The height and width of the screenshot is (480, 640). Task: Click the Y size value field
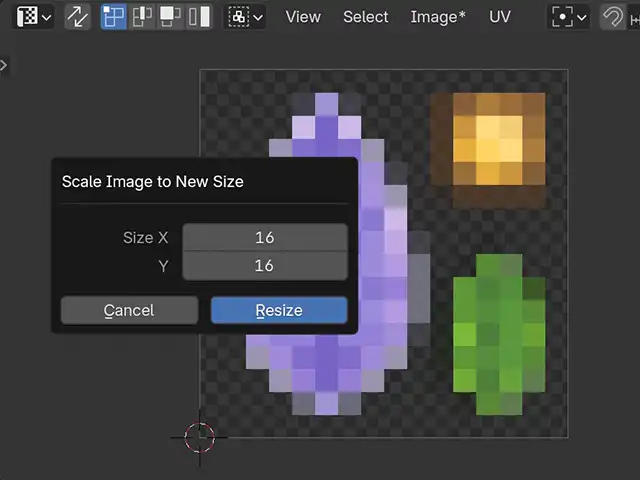pos(265,266)
